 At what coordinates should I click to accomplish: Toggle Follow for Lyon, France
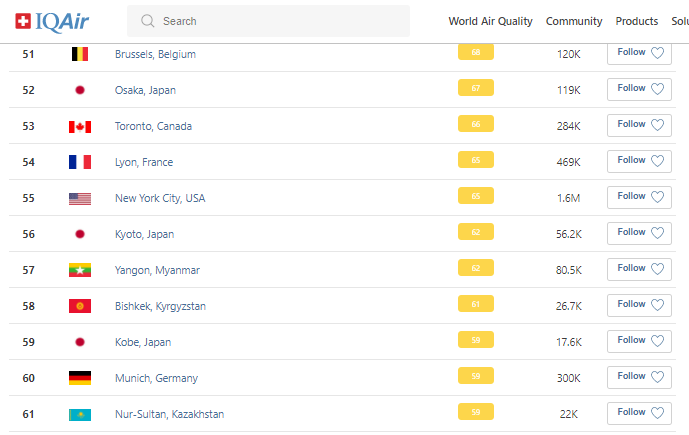coord(639,161)
